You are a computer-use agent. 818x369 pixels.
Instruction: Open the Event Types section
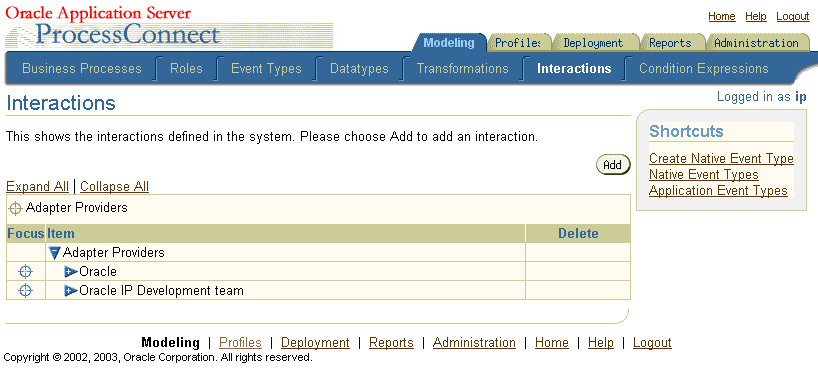[x=266, y=68]
